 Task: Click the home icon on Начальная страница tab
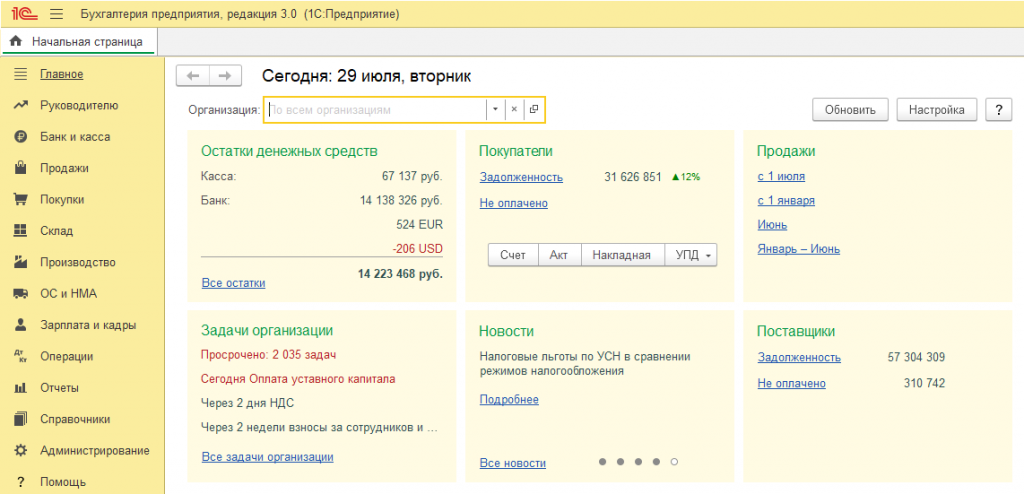coord(16,41)
